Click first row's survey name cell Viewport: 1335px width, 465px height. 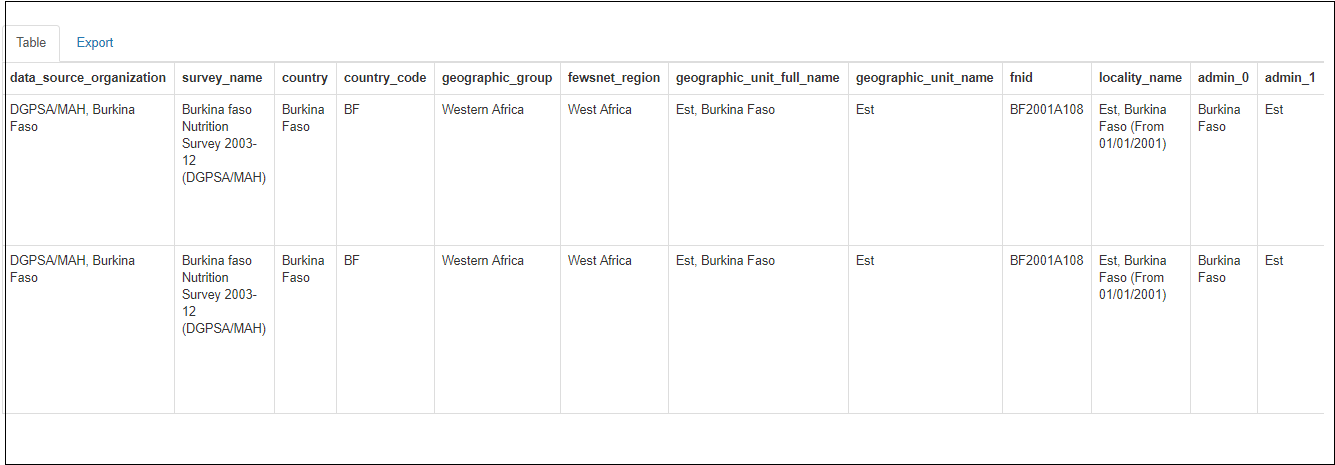point(223,144)
